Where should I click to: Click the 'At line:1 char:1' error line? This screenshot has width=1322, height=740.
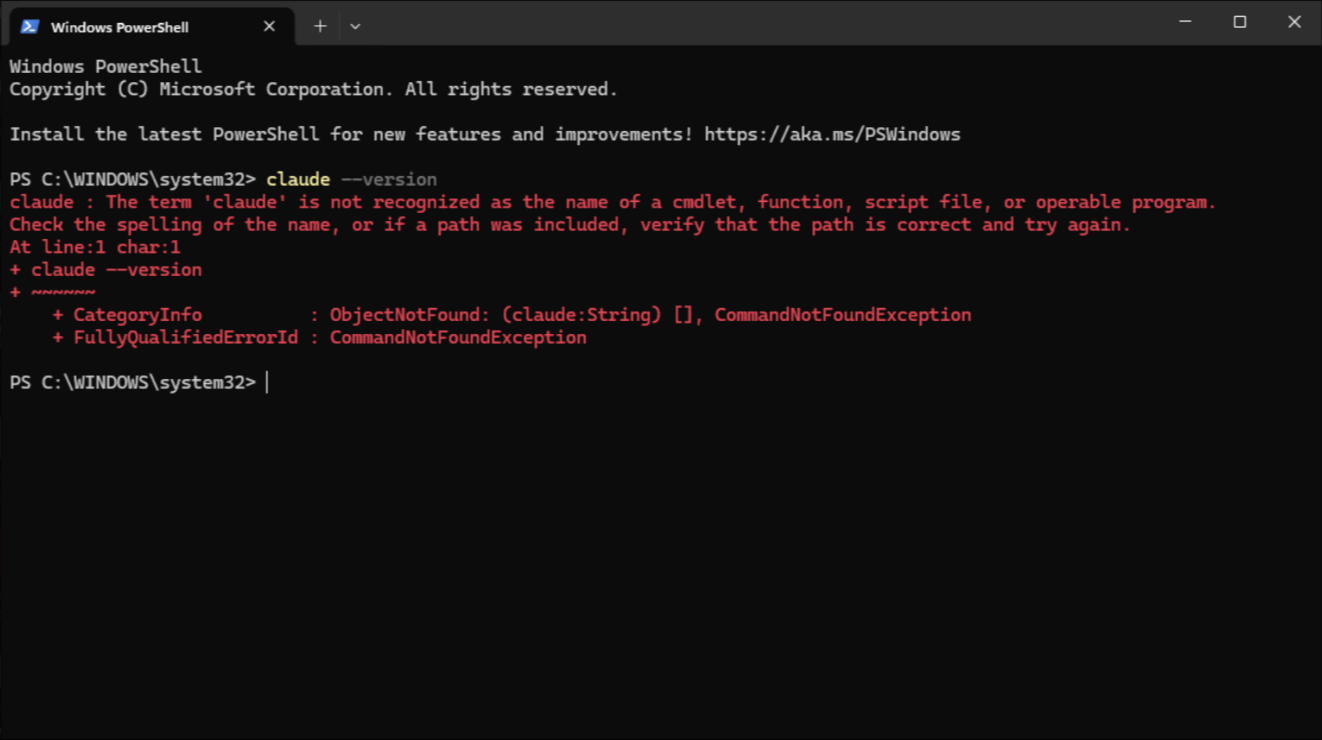(95, 247)
